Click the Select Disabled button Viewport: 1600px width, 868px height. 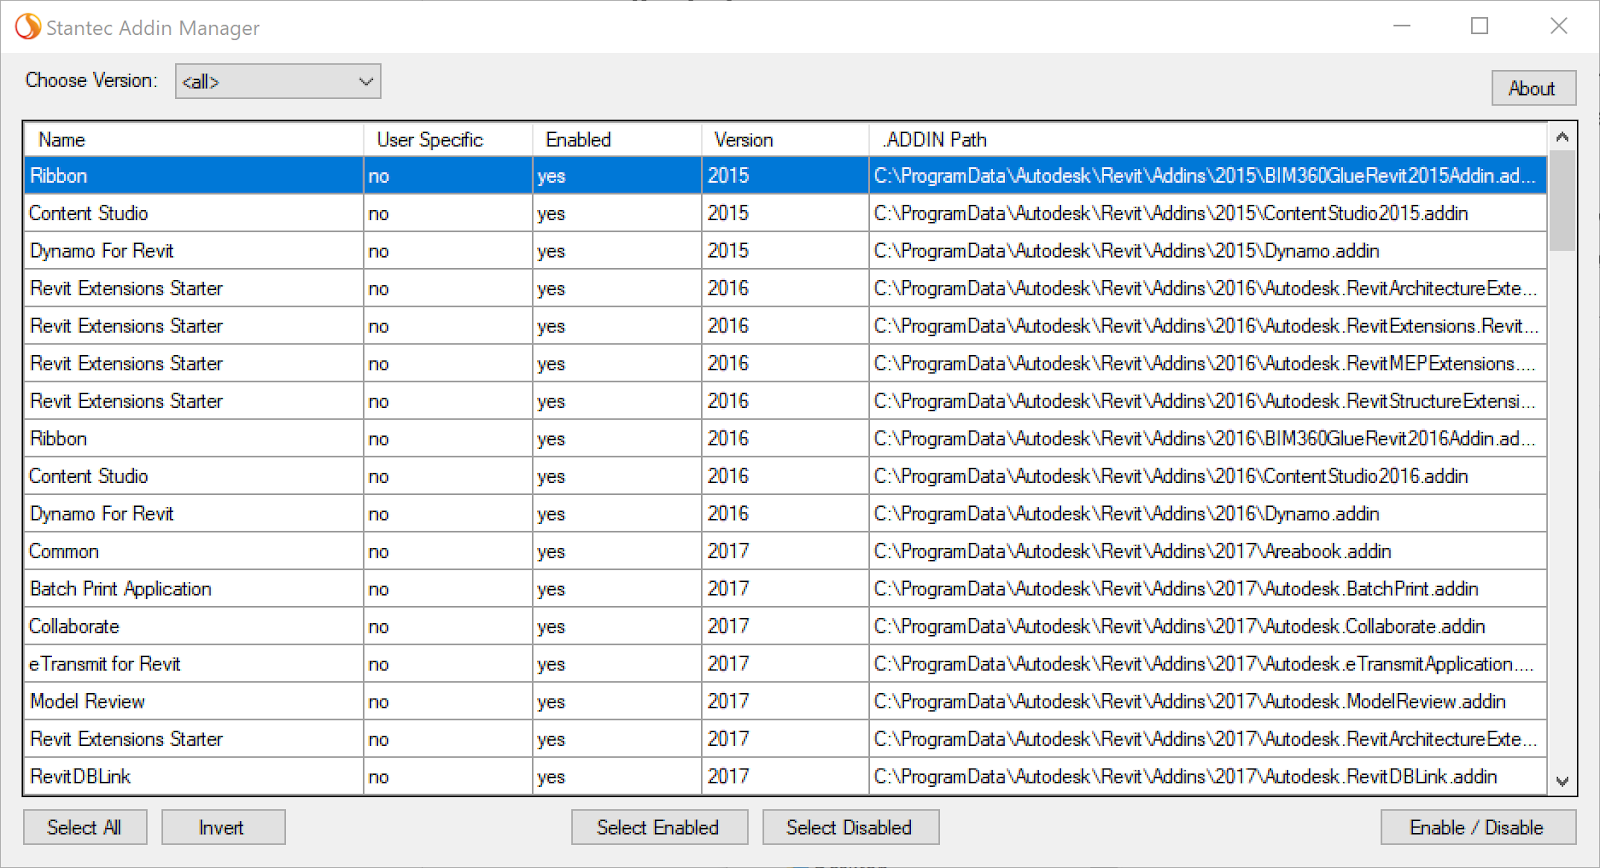coord(850,827)
